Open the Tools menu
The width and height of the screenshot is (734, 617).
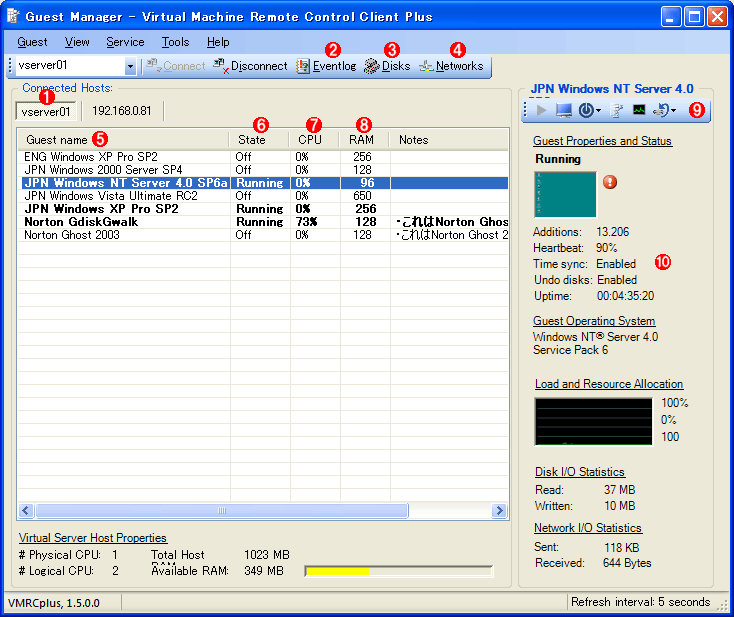[176, 42]
